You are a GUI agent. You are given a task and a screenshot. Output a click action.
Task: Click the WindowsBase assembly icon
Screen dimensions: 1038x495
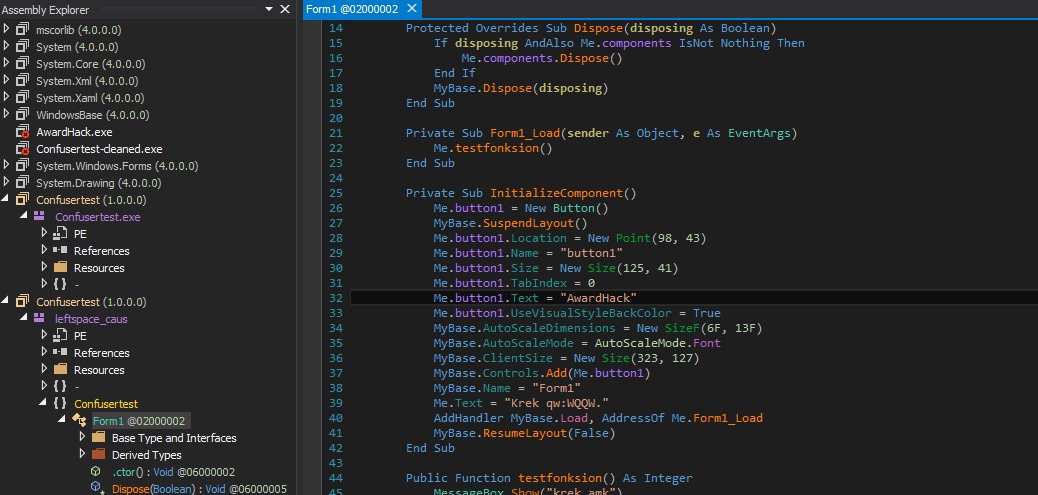tap(23, 115)
